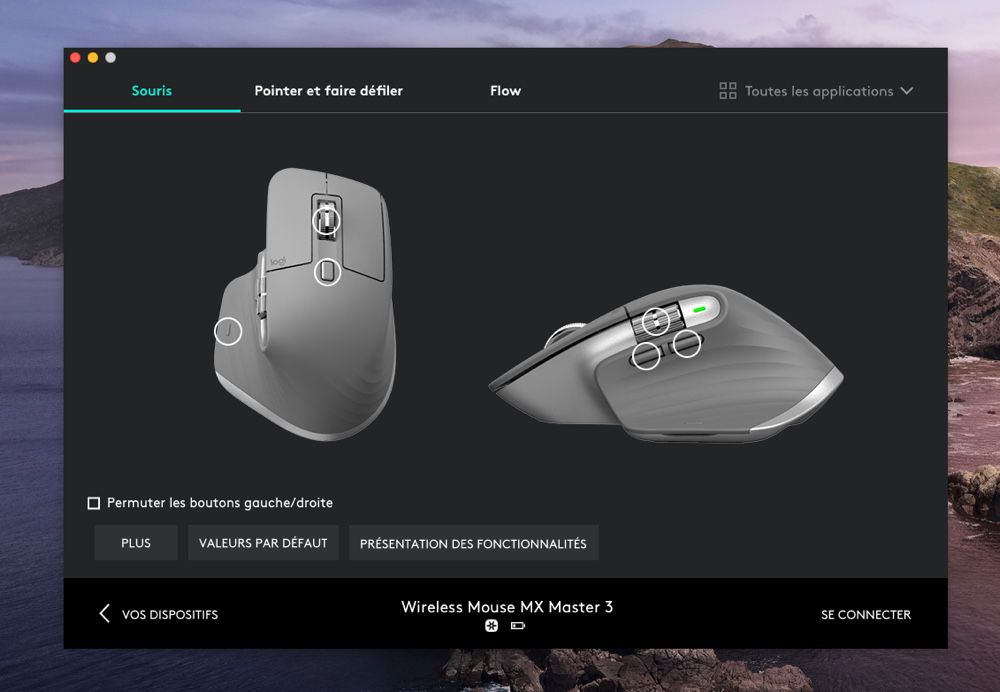Click the Bluetooth connection status icon
Viewport: 1000px width, 692px height.
tap(491, 626)
